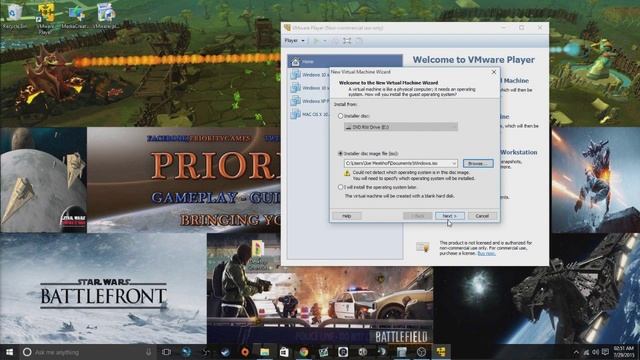Screen dimensions: 640x360
Task: Open the Windows Start menu
Action: click(x=9, y=352)
